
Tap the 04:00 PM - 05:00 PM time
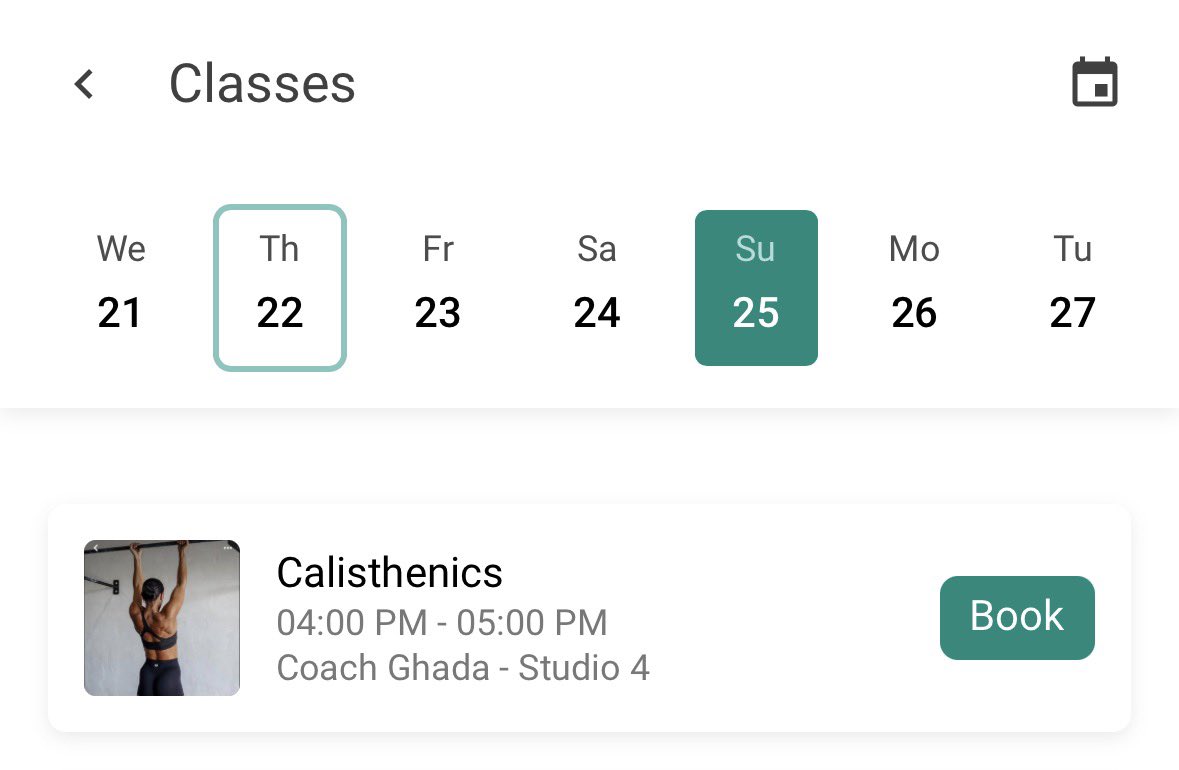tap(442, 623)
